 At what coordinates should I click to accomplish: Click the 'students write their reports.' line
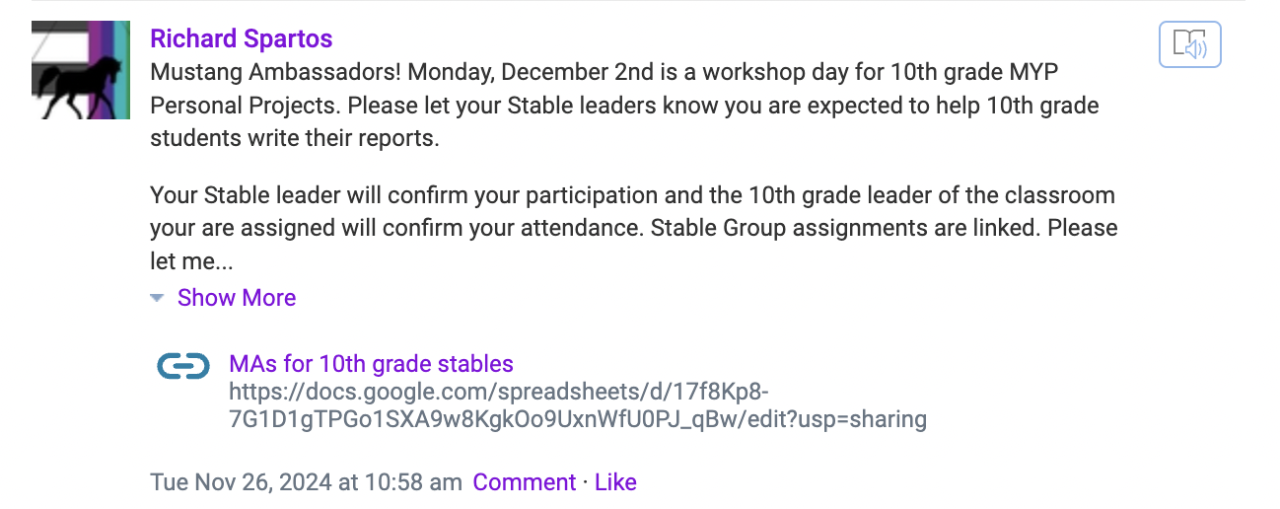(294, 138)
